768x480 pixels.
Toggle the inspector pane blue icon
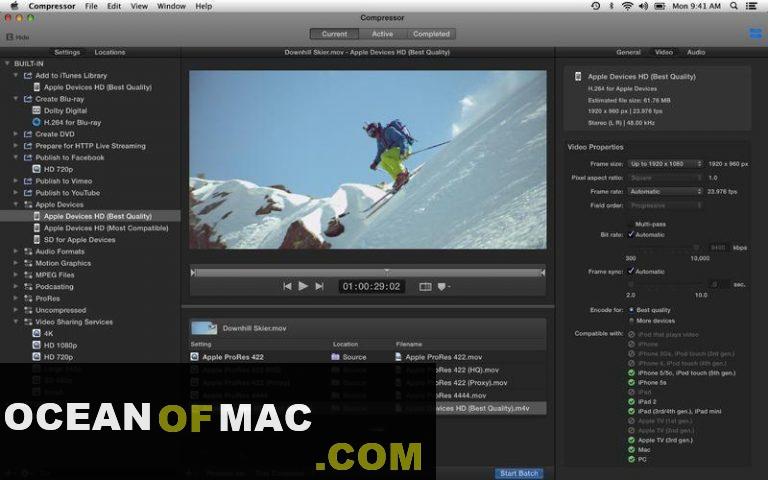pos(755,33)
